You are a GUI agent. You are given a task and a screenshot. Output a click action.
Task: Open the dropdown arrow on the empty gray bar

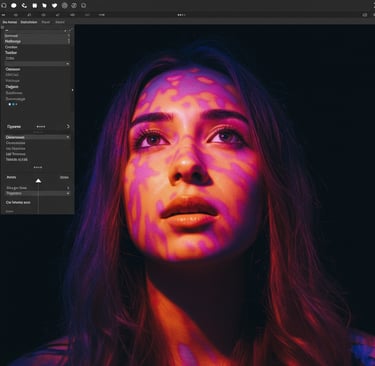tap(68, 63)
